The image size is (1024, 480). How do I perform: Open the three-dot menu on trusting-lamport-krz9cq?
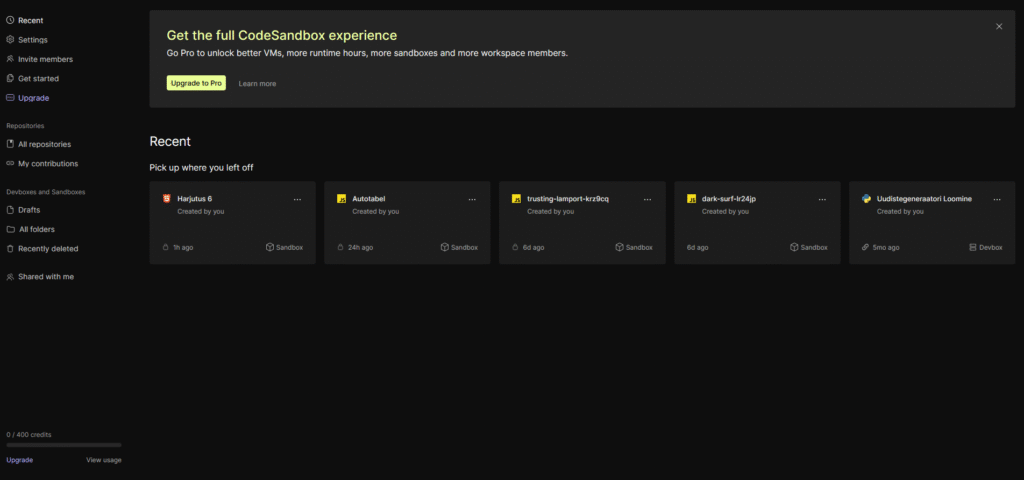coord(647,199)
